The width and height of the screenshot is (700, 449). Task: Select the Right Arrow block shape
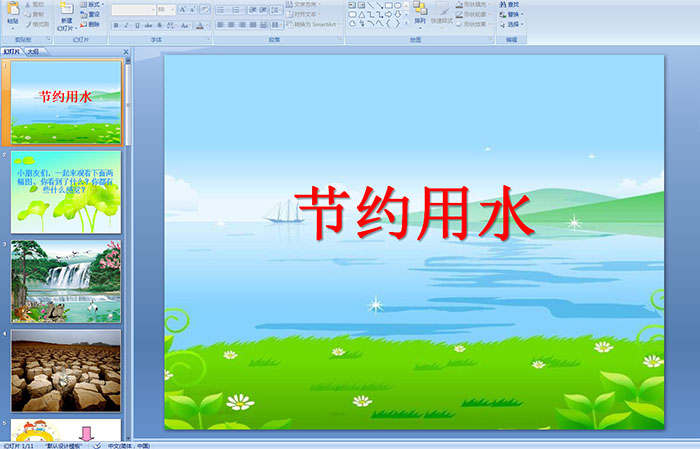pyautogui.click(x=388, y=15)
